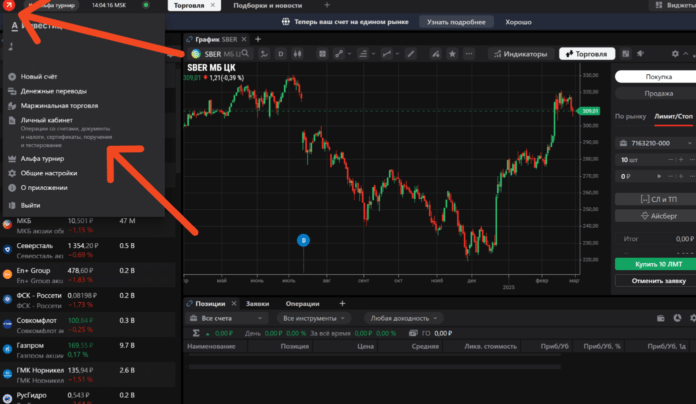Click the pie chart icon in positions panel
Screen dimensions: 696x404
point(677,318)
